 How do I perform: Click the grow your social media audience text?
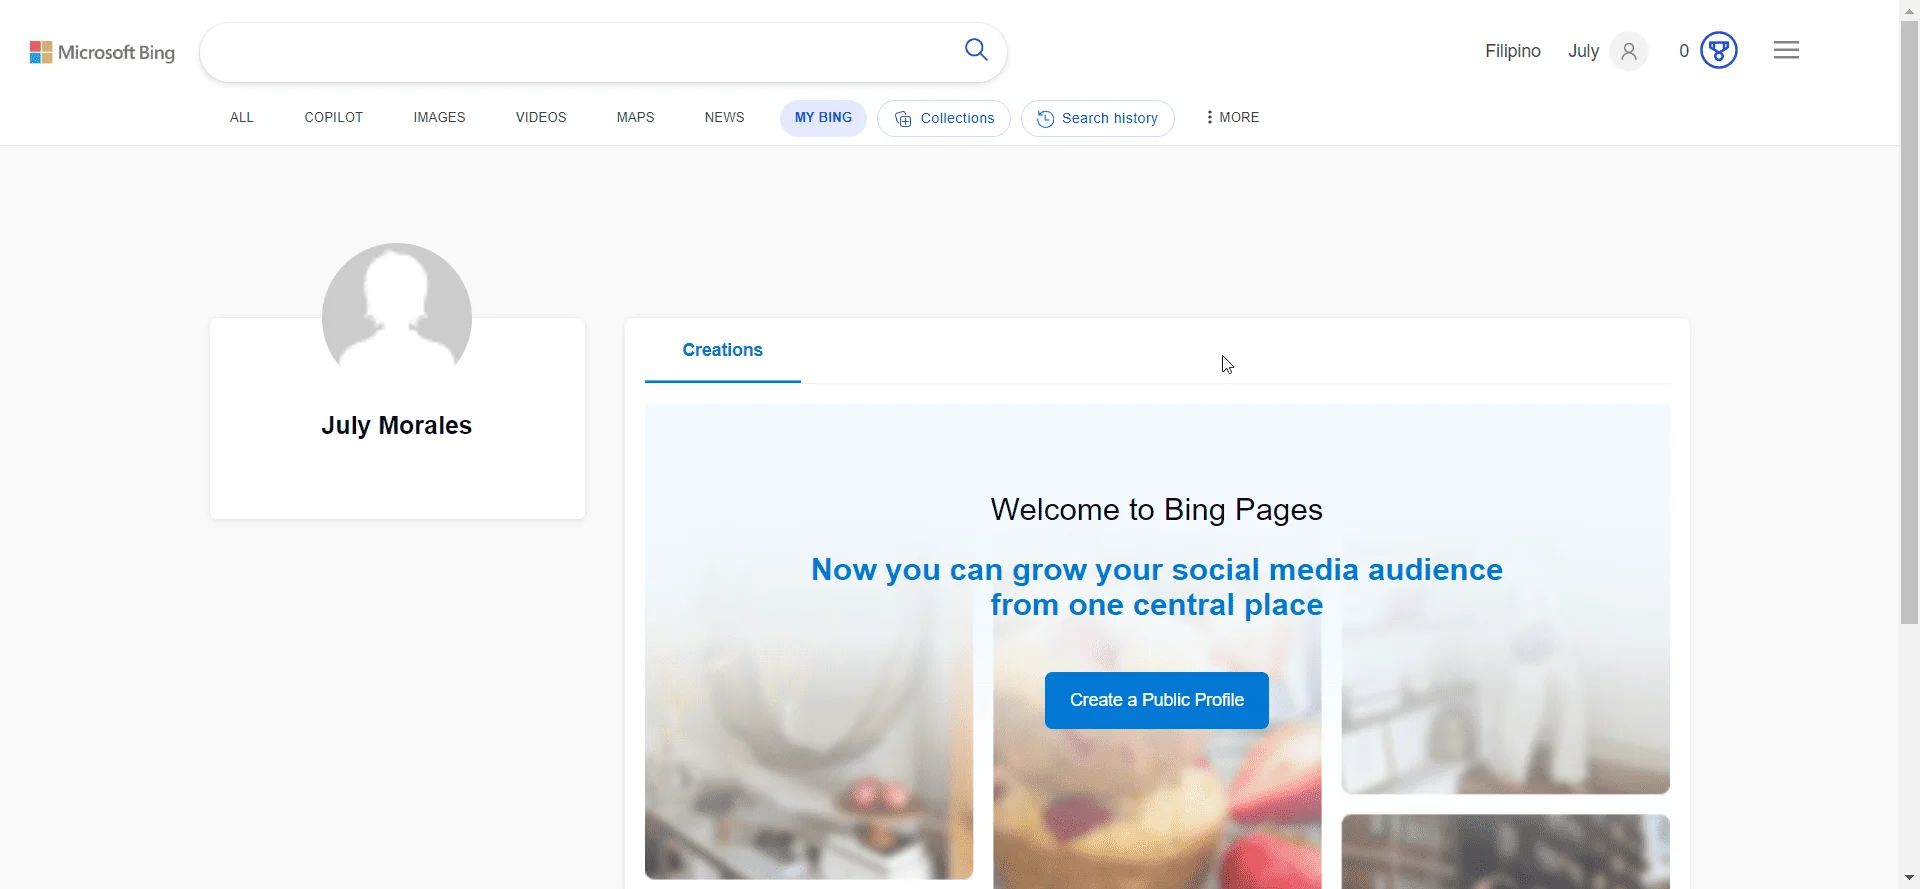tap(1157, 587)
